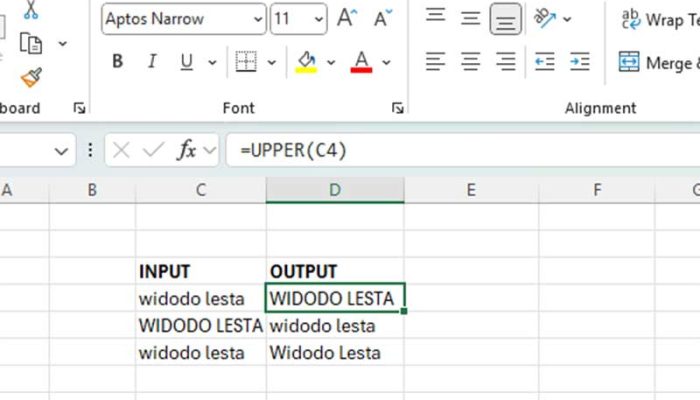Open the Clipboard dialog launcher

coord(79,108)
